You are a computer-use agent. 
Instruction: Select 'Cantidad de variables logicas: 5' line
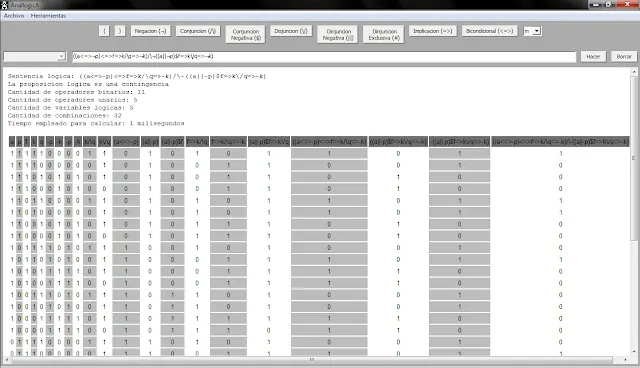(x=70, y=108)
